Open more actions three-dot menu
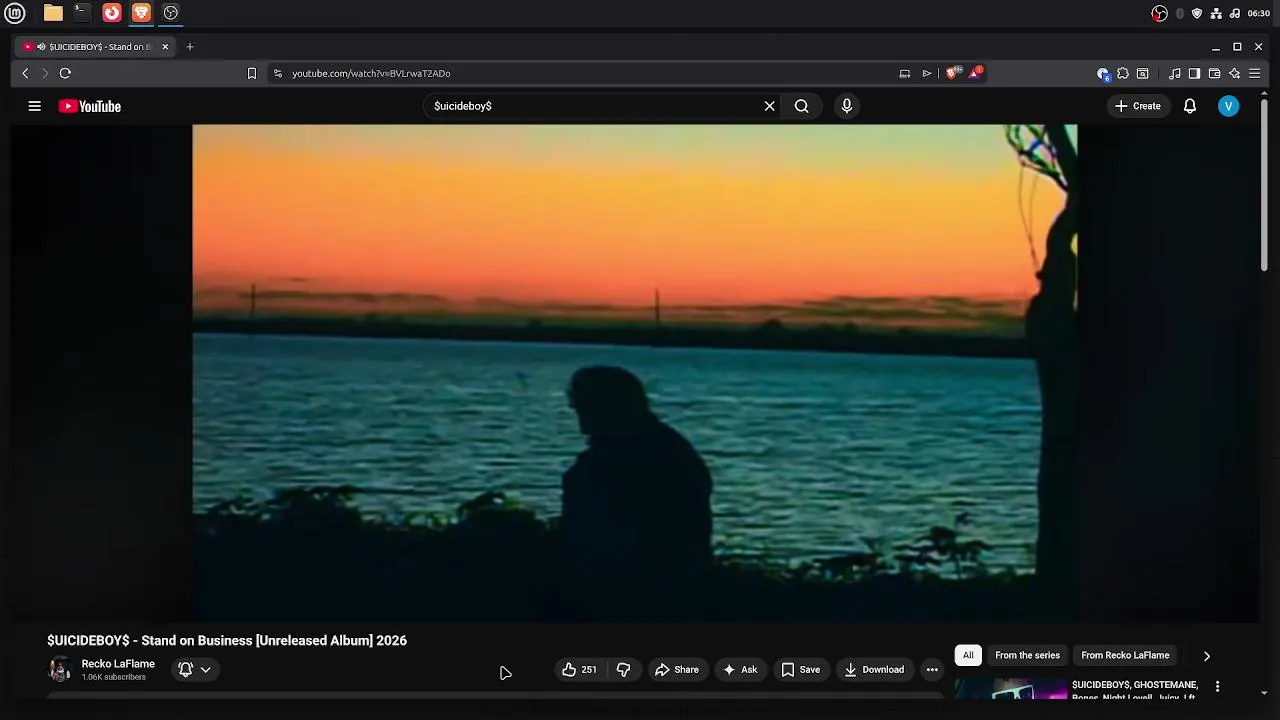 coord(932,670)
